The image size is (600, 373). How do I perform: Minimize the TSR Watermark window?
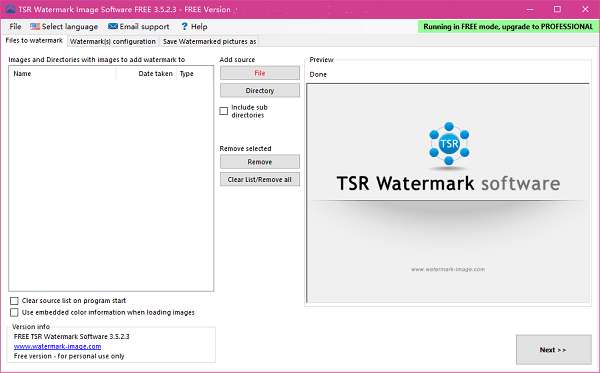coord(530,10)
